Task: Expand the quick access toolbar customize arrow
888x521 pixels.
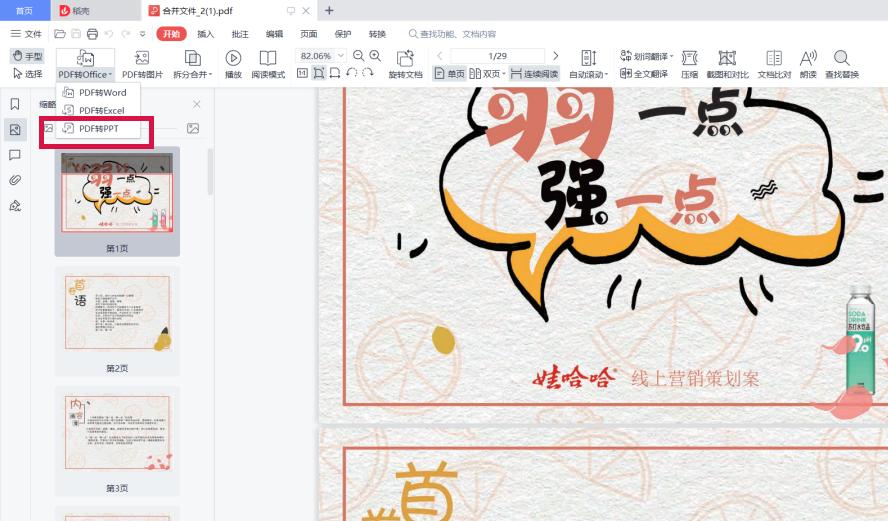Action: pyautogui.click(x=142, y=34)
